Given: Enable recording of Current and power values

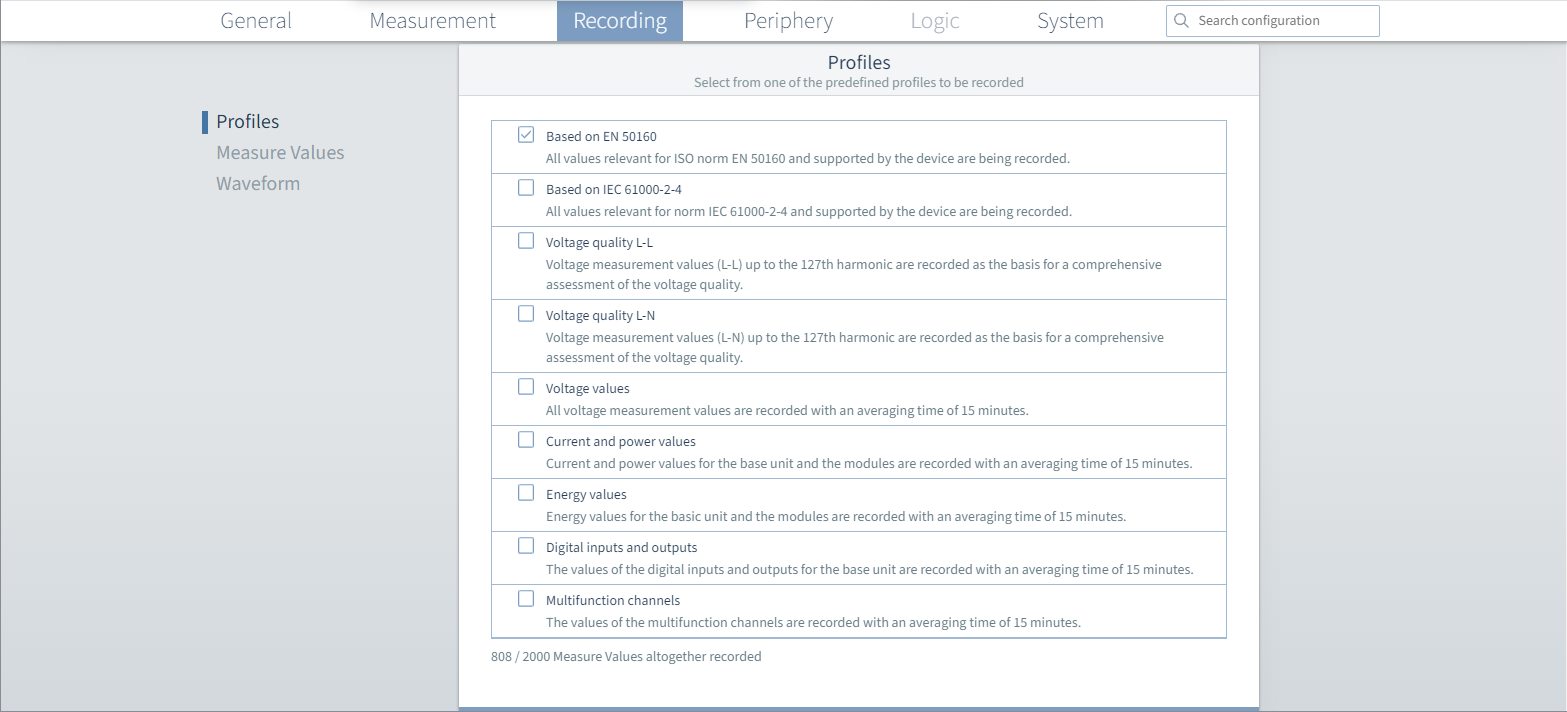Looking at the screenshot, I should [526, 439].
